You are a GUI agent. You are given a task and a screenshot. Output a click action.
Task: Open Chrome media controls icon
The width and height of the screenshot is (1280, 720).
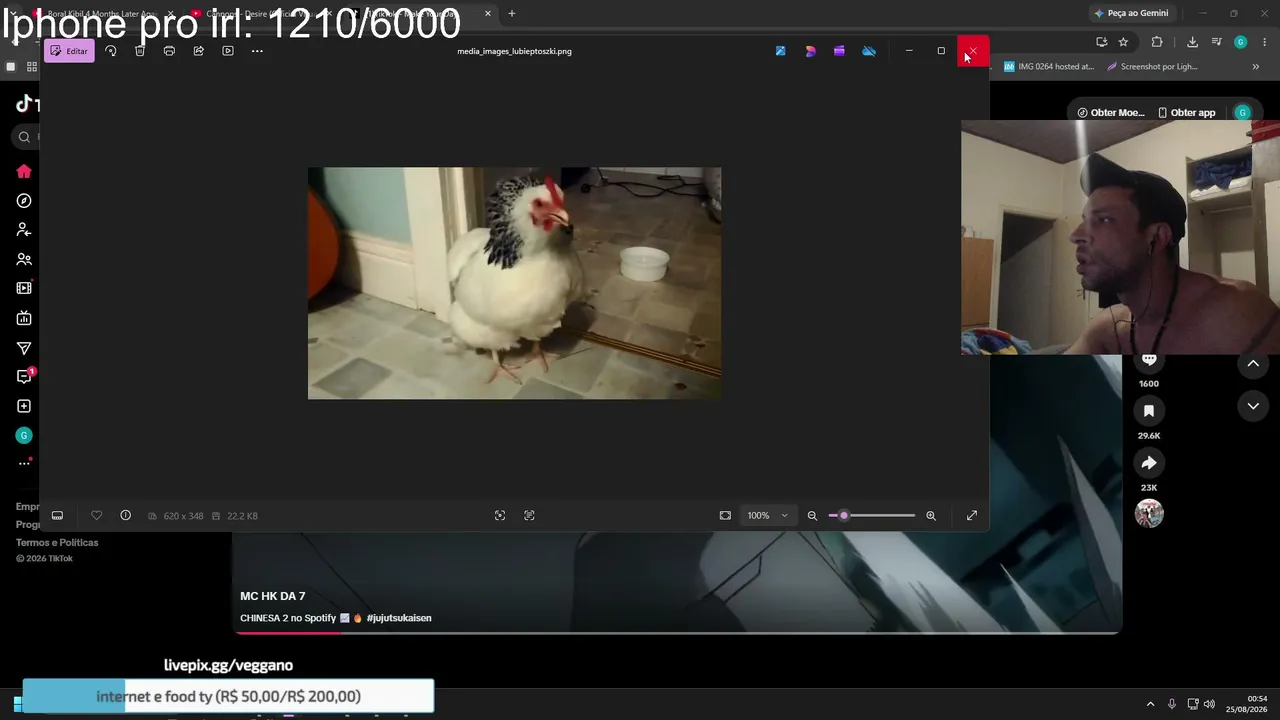(x=1216, y=42)
